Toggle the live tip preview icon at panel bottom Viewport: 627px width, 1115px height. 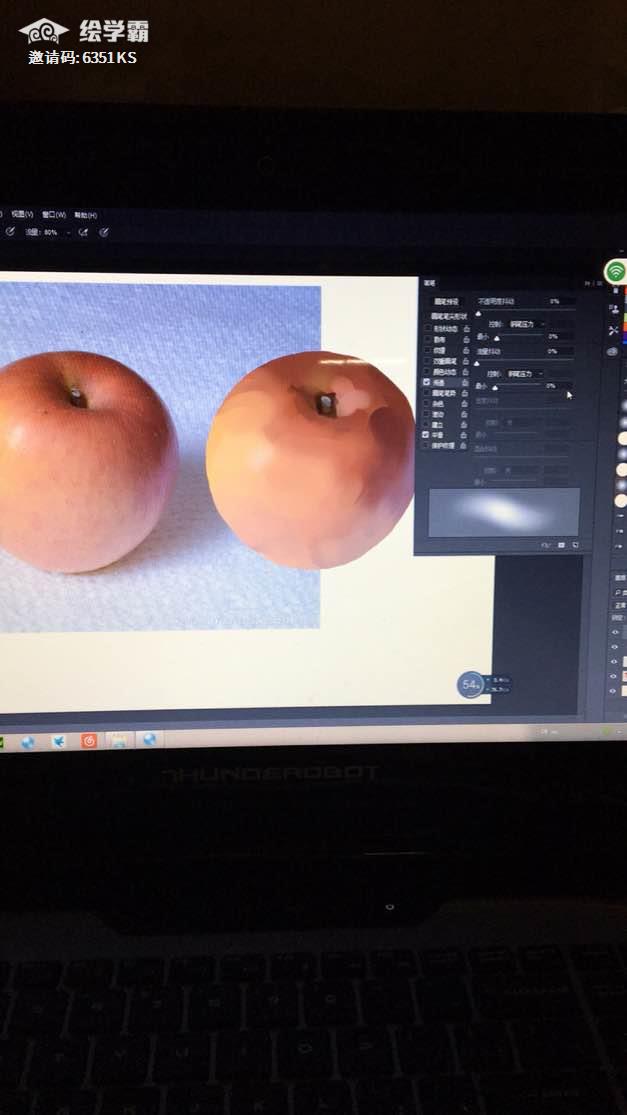tap(546, 545)
